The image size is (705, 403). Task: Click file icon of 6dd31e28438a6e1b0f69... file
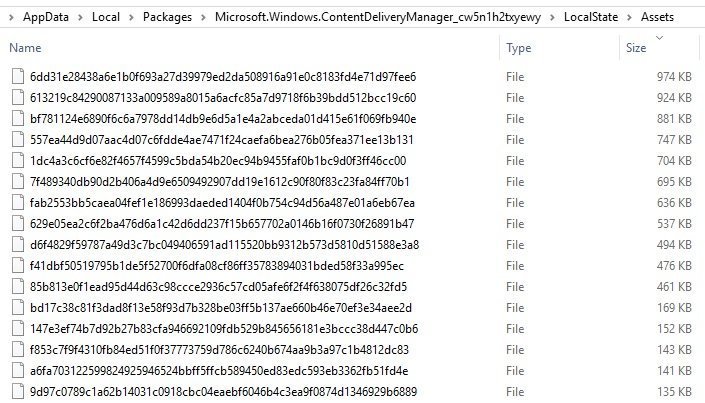click(18, 76)
